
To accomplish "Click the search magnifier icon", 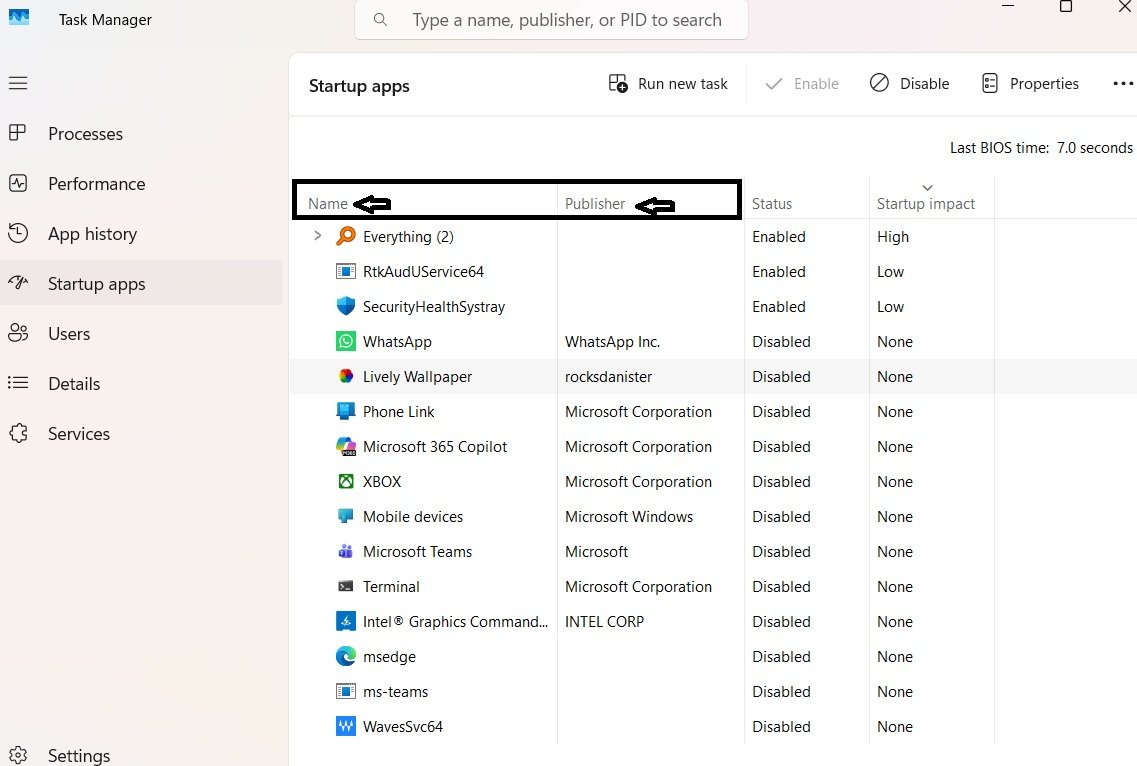I will coord(380,20).
